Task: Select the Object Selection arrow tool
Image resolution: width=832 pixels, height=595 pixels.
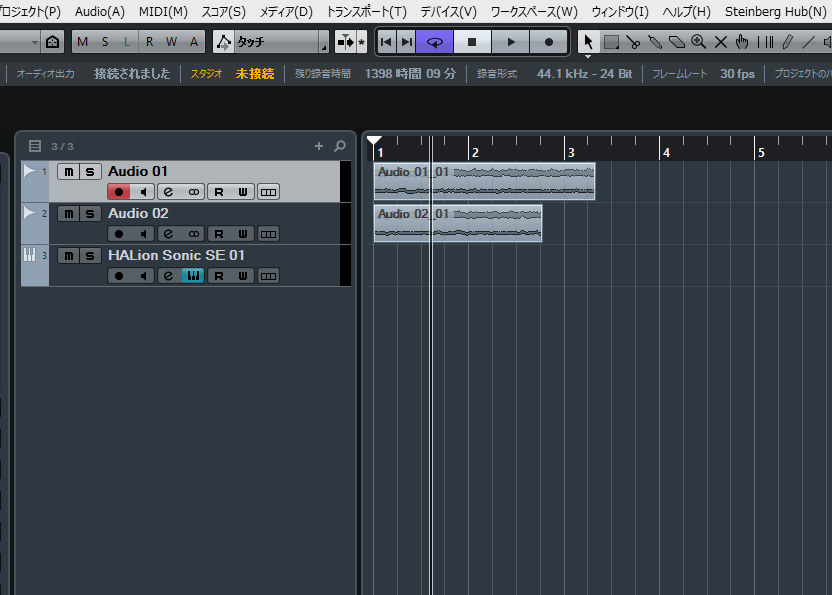Action: [588, 42]
